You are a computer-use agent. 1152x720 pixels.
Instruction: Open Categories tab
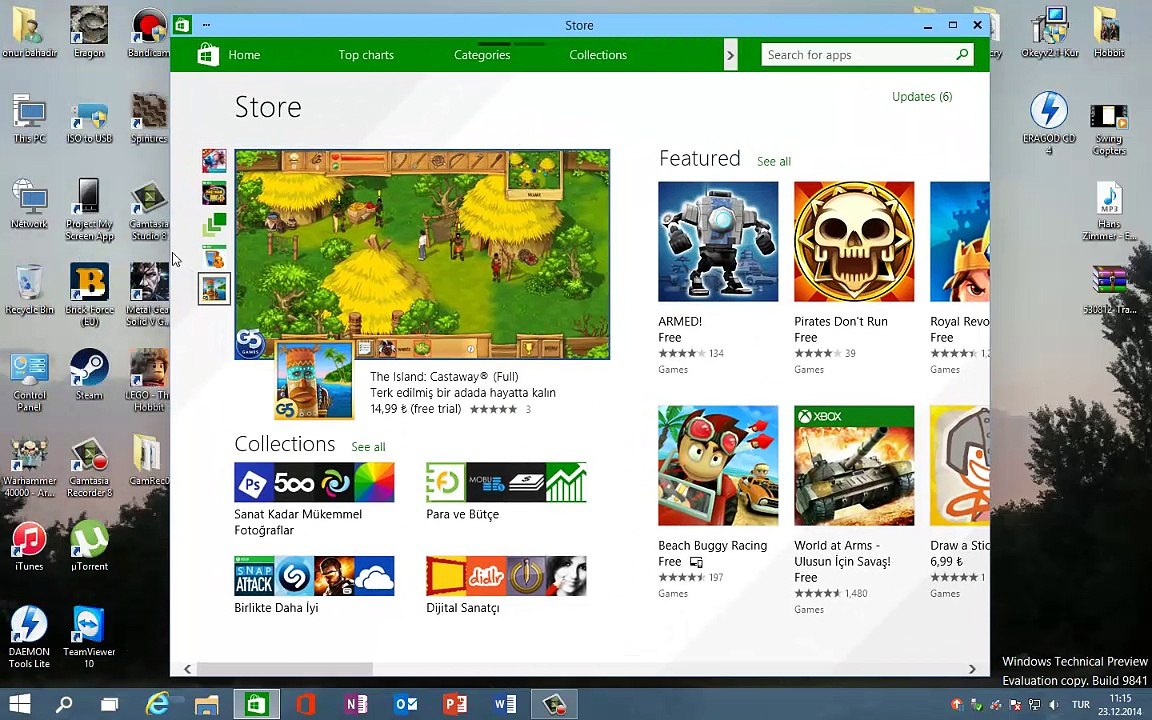[482, 55]
